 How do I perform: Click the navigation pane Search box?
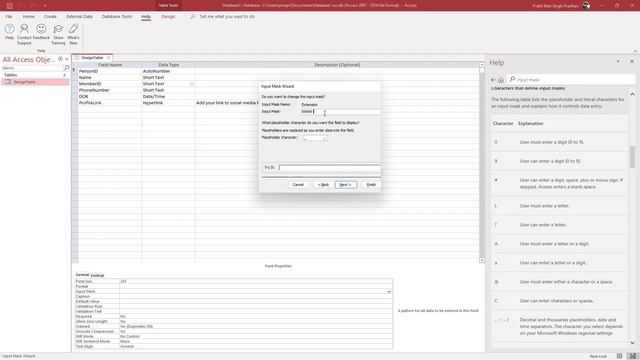(x=33, y=68)
